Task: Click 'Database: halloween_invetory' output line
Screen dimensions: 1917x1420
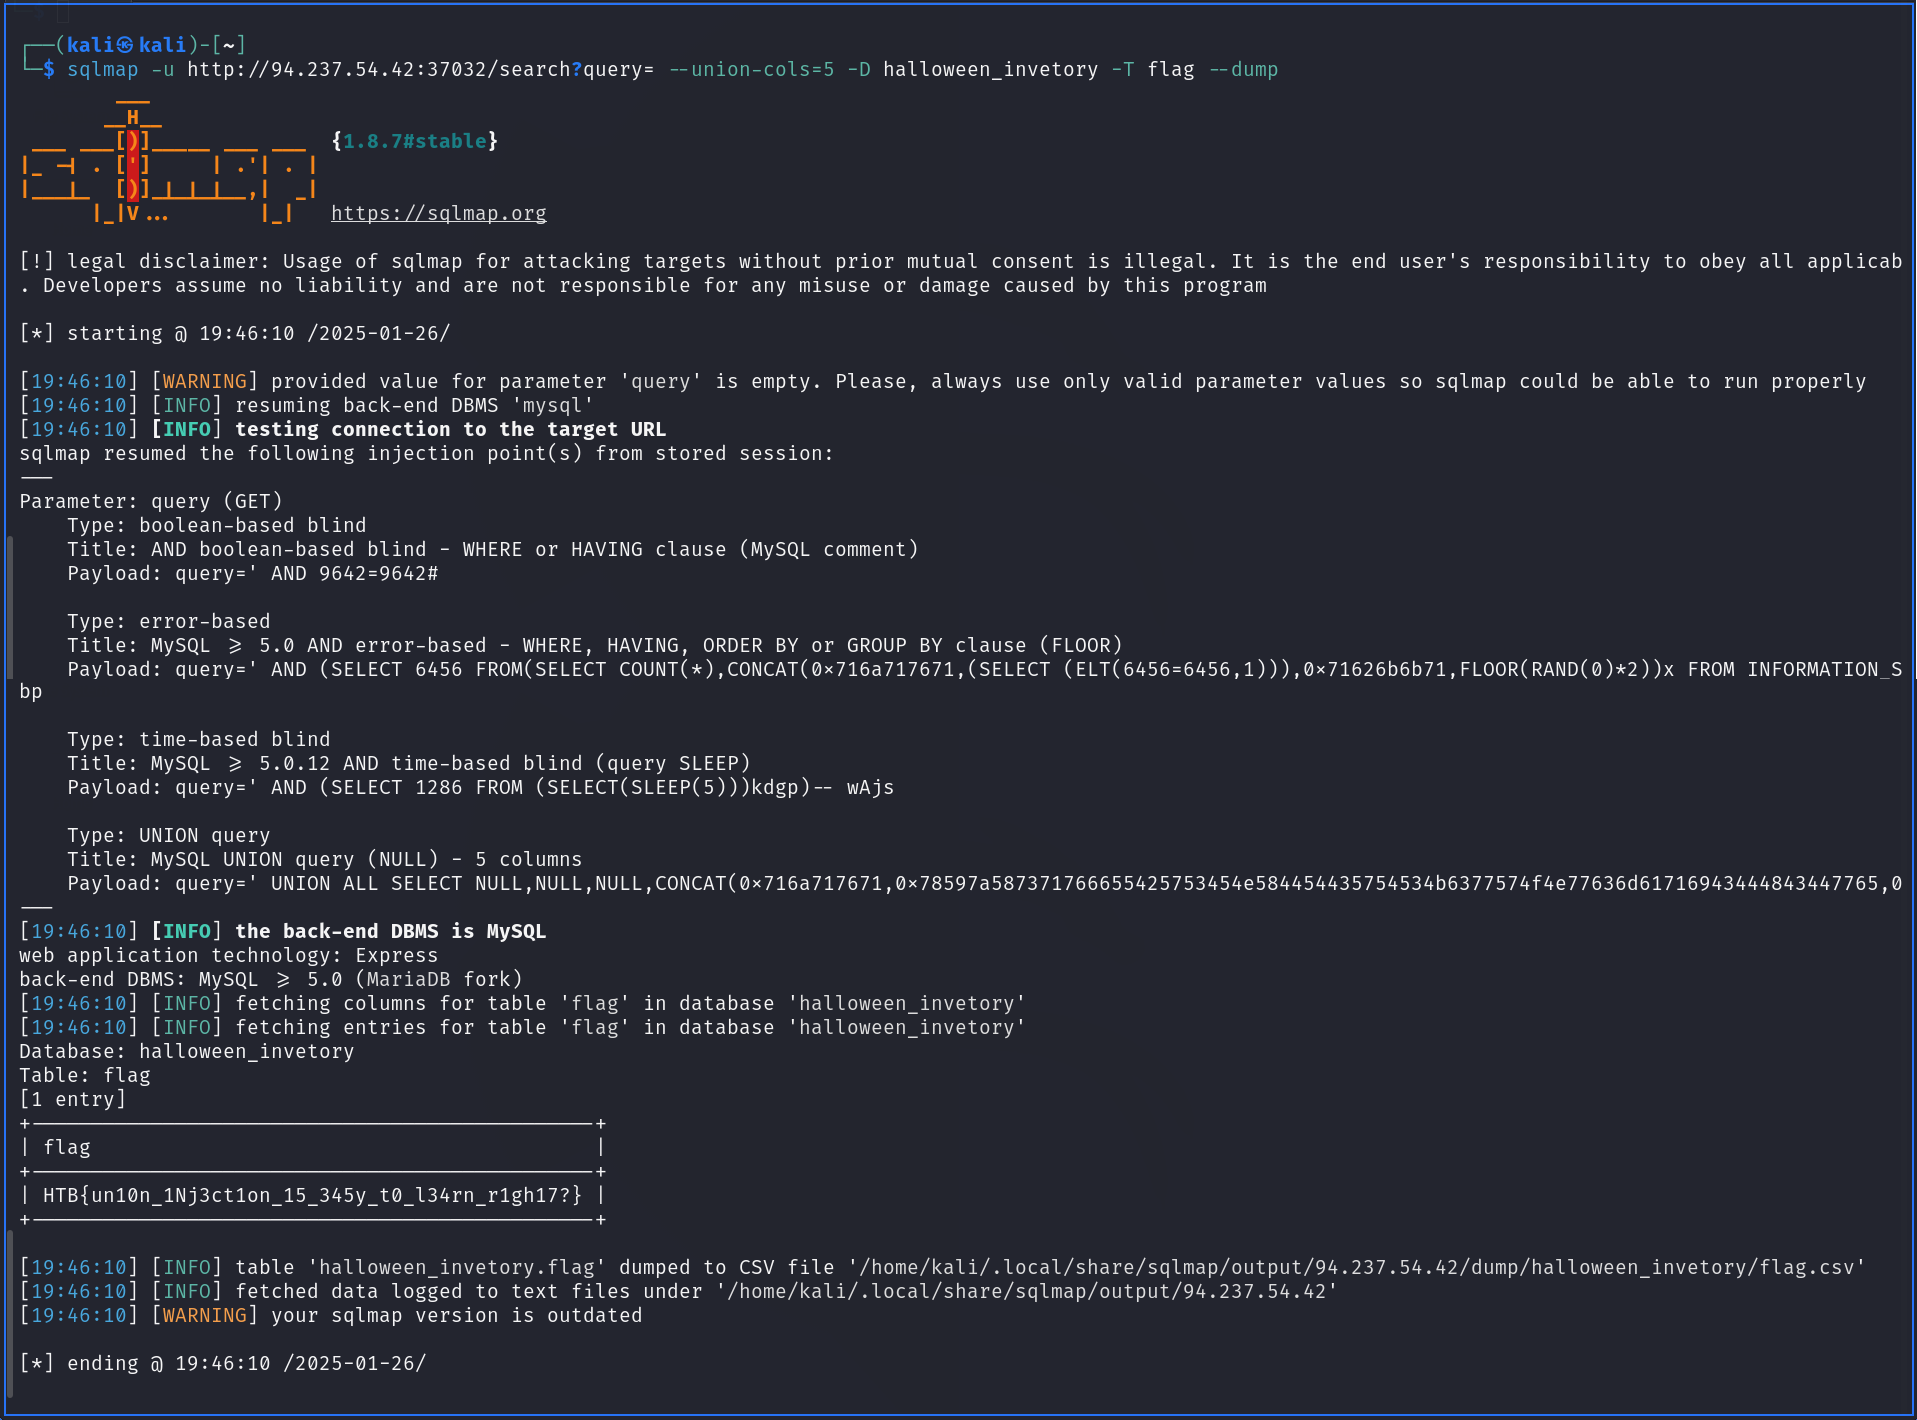Action: pos(187,1051)
